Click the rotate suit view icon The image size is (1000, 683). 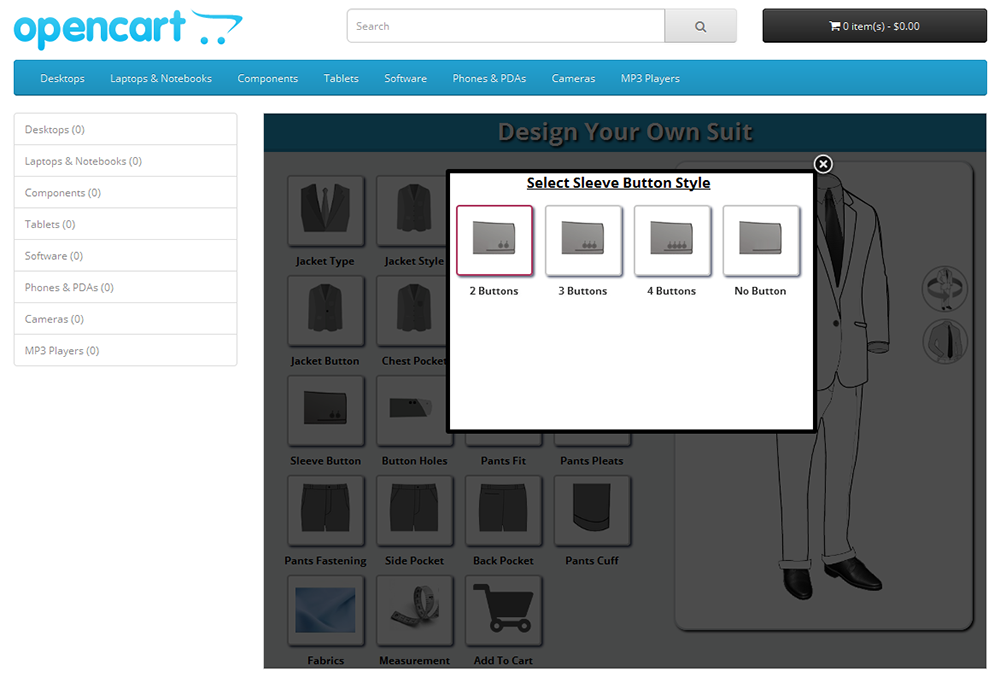click(x=945, y=289)
